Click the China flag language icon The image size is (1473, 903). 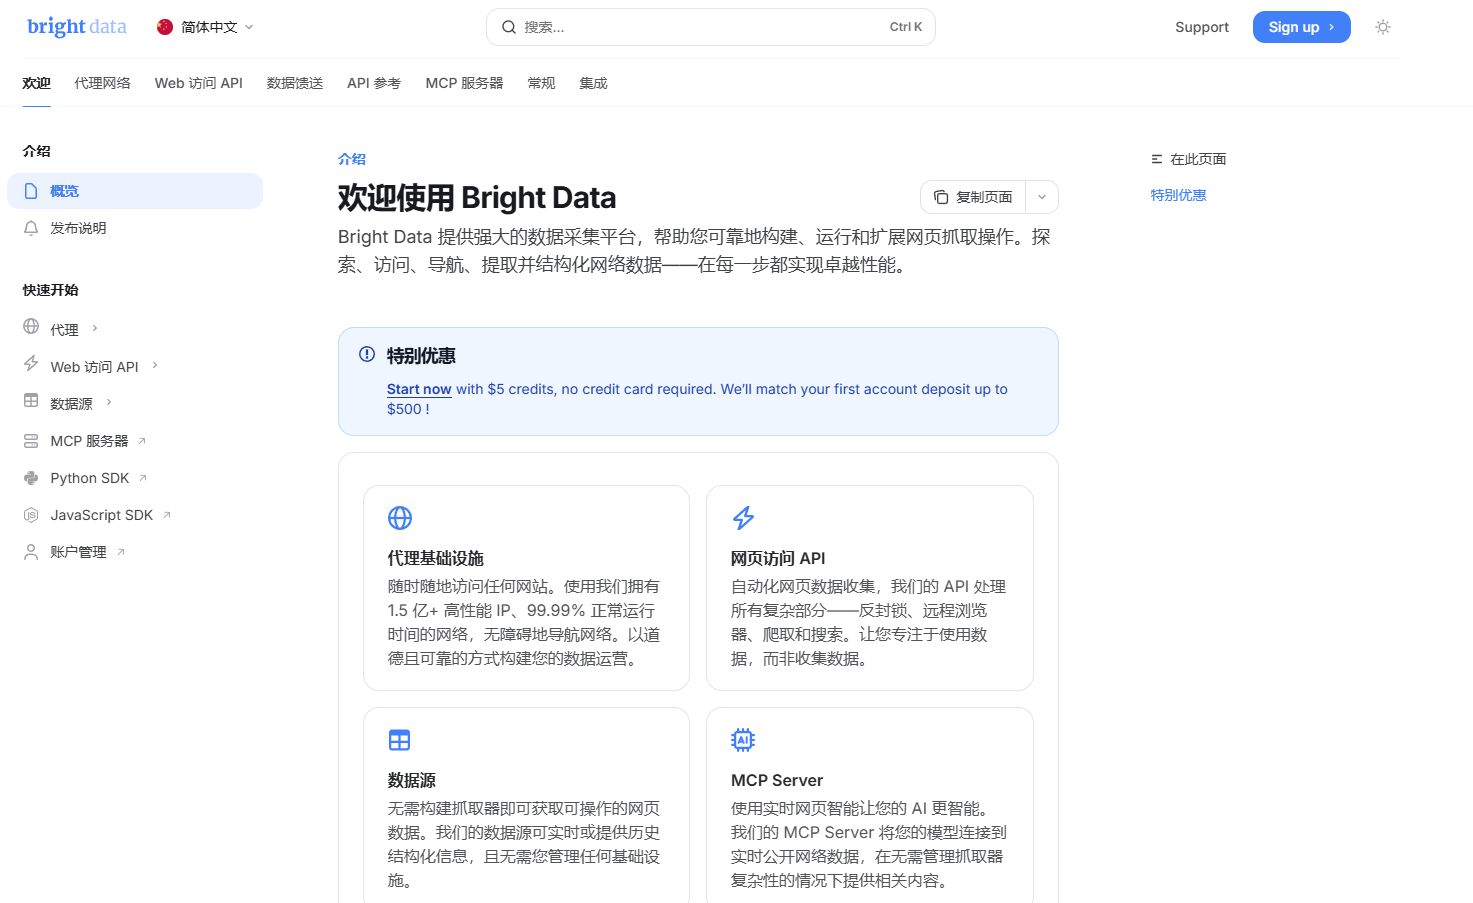tap(165, 27)
